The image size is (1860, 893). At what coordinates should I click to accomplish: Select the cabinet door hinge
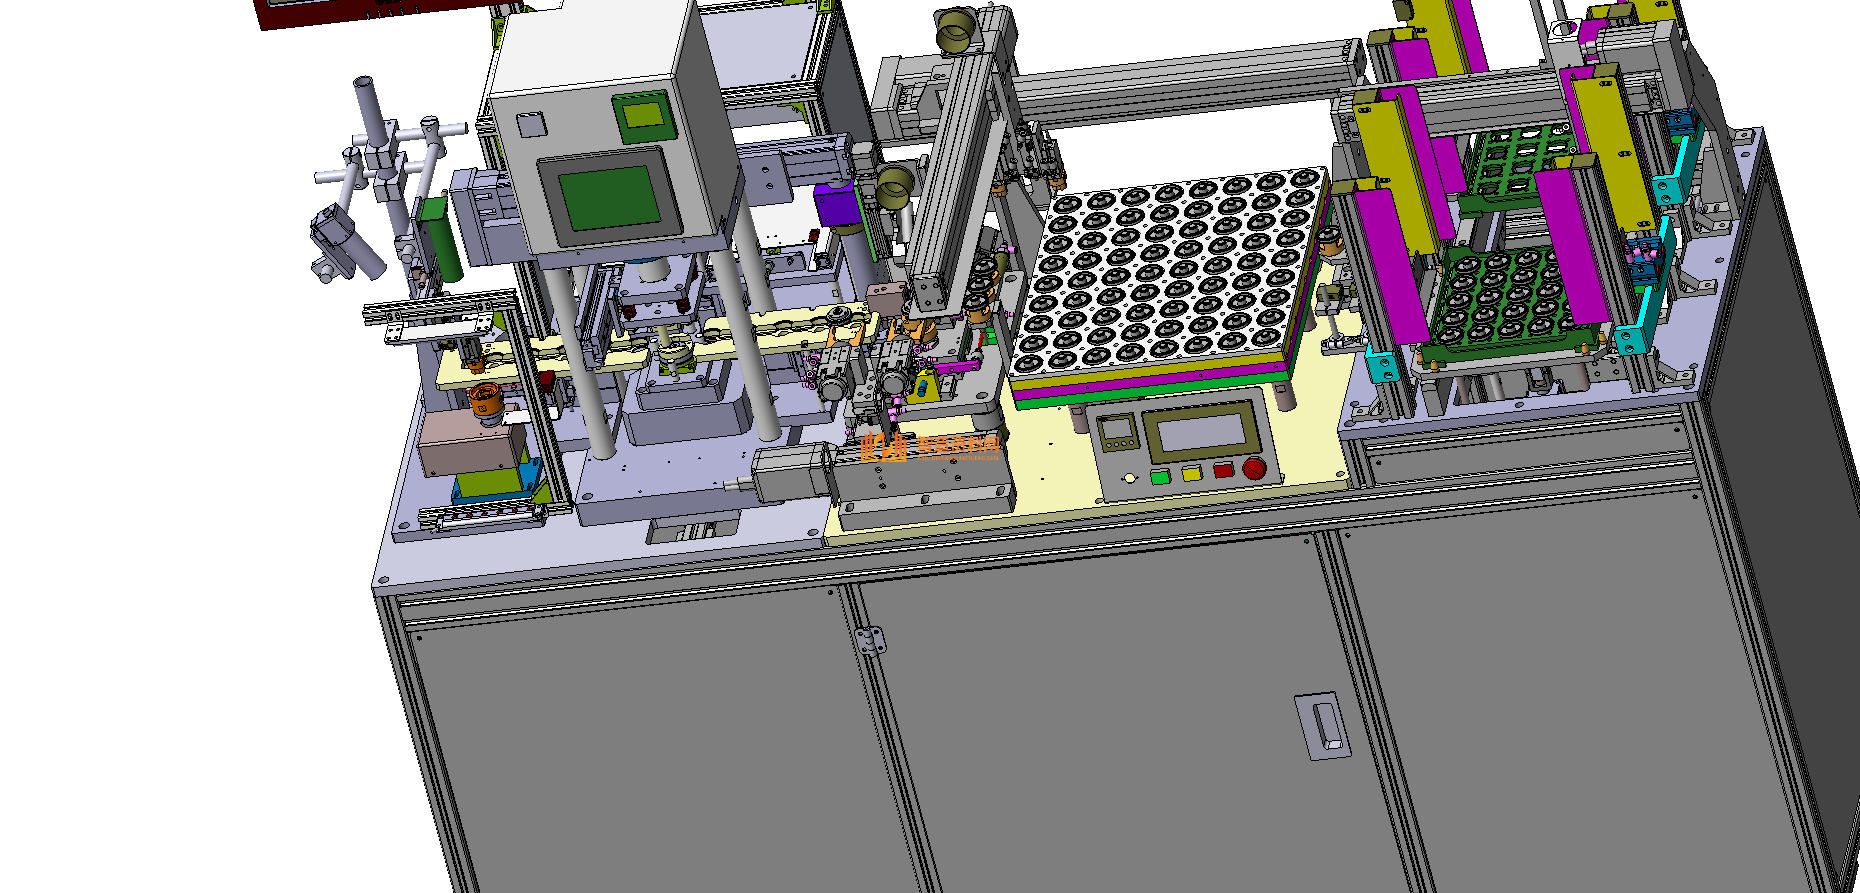[868, 640]
